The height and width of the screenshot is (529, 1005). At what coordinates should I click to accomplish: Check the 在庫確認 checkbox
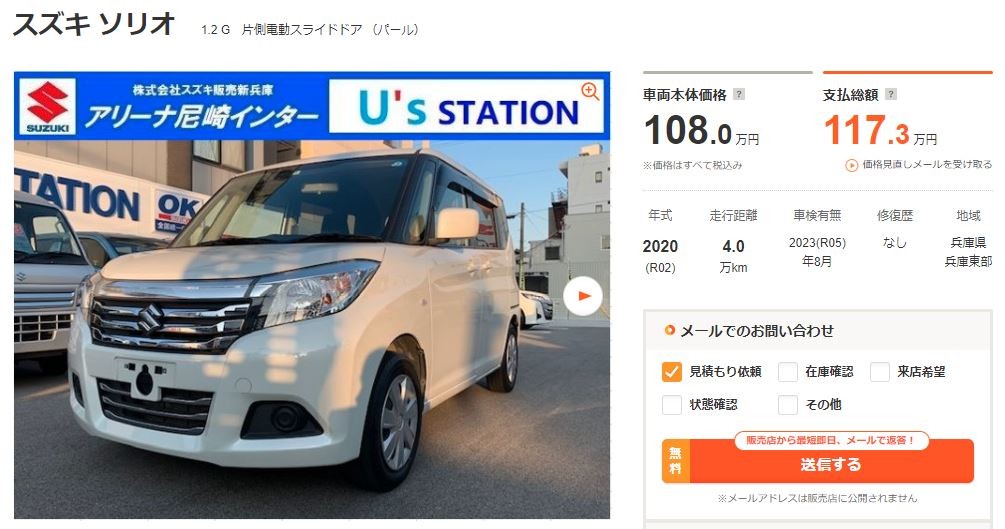click(x=788, y=372)
